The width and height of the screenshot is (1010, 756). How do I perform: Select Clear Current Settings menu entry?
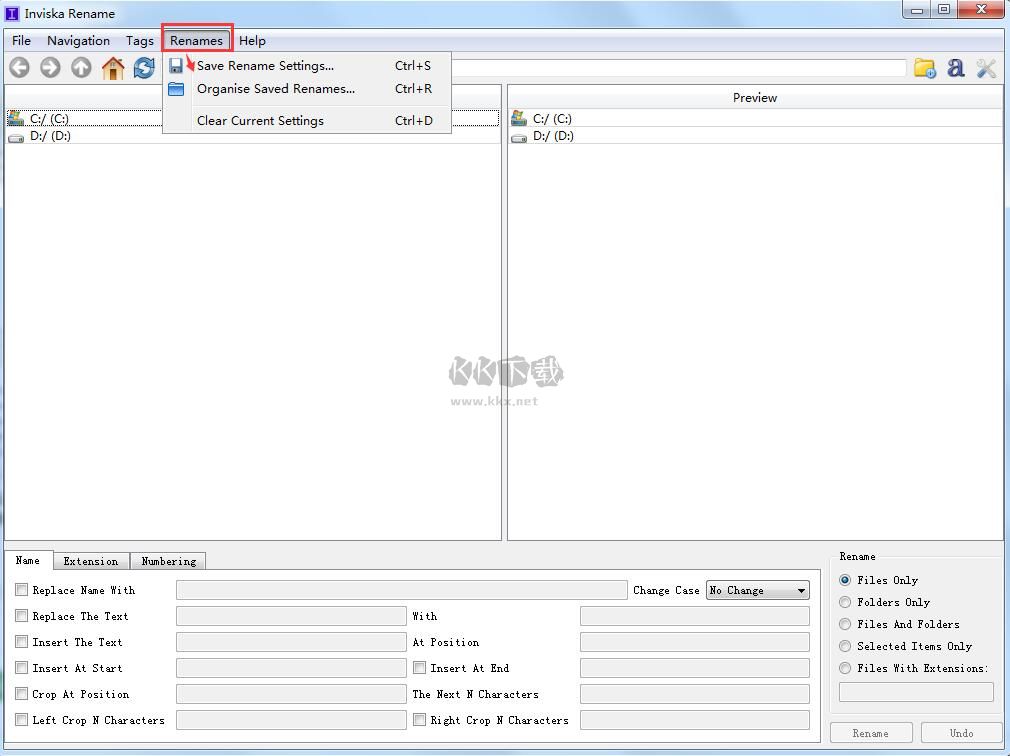pyautogui.click(x=307, y=120)
